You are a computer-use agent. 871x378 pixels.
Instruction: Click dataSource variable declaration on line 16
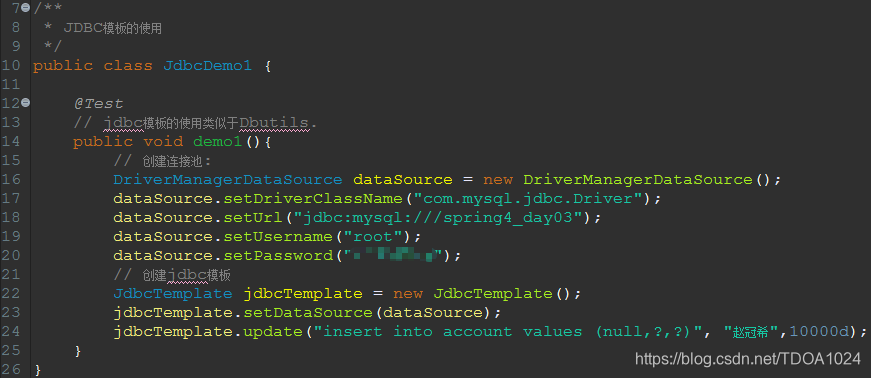pos(403,180)
